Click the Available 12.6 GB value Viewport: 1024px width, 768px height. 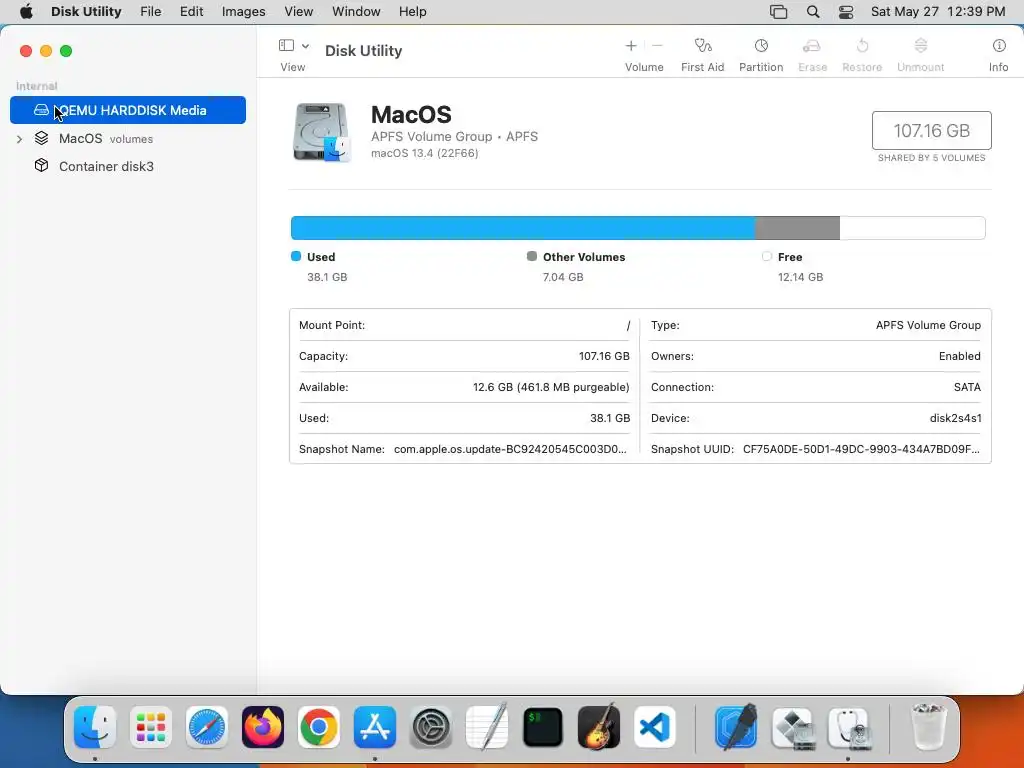coord(551,387)
